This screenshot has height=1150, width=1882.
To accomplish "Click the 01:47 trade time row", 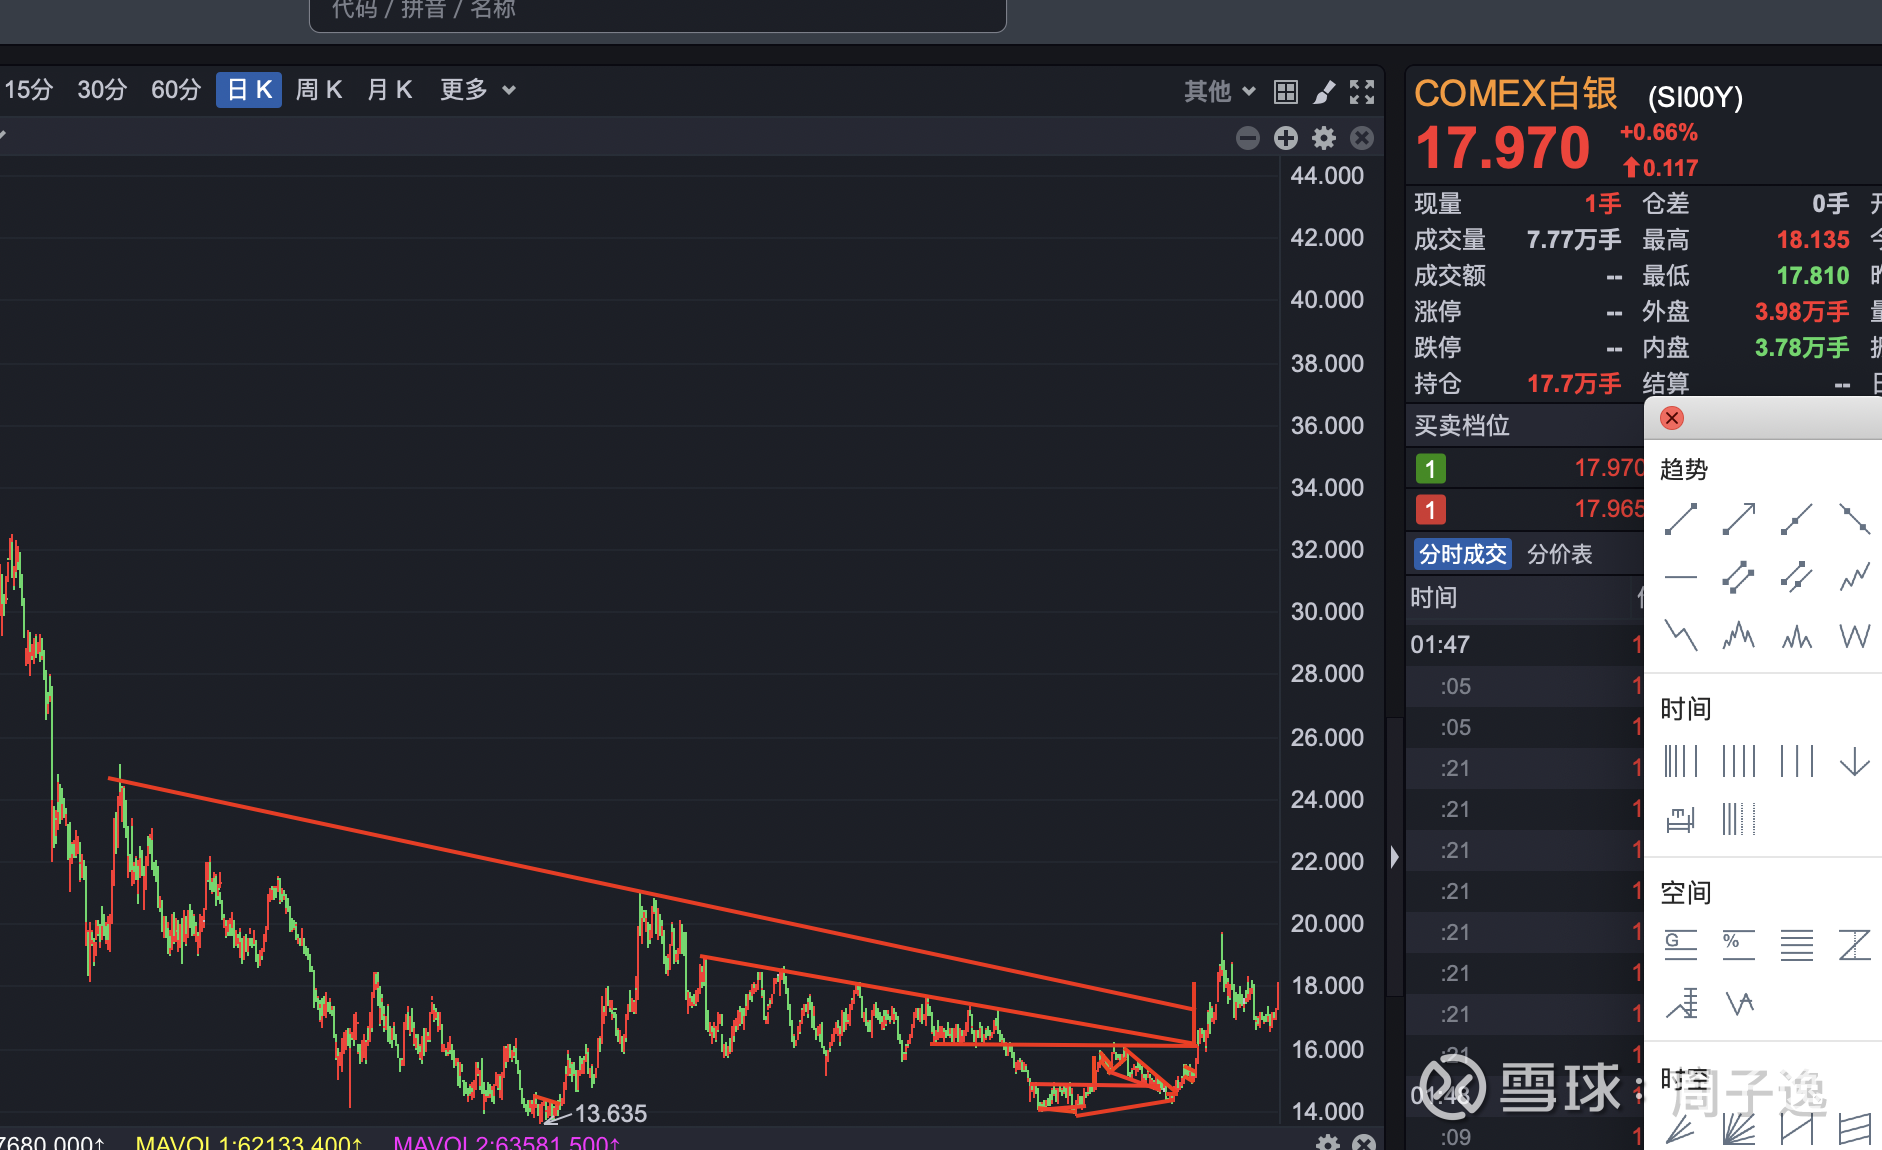I will [1525, 644].
